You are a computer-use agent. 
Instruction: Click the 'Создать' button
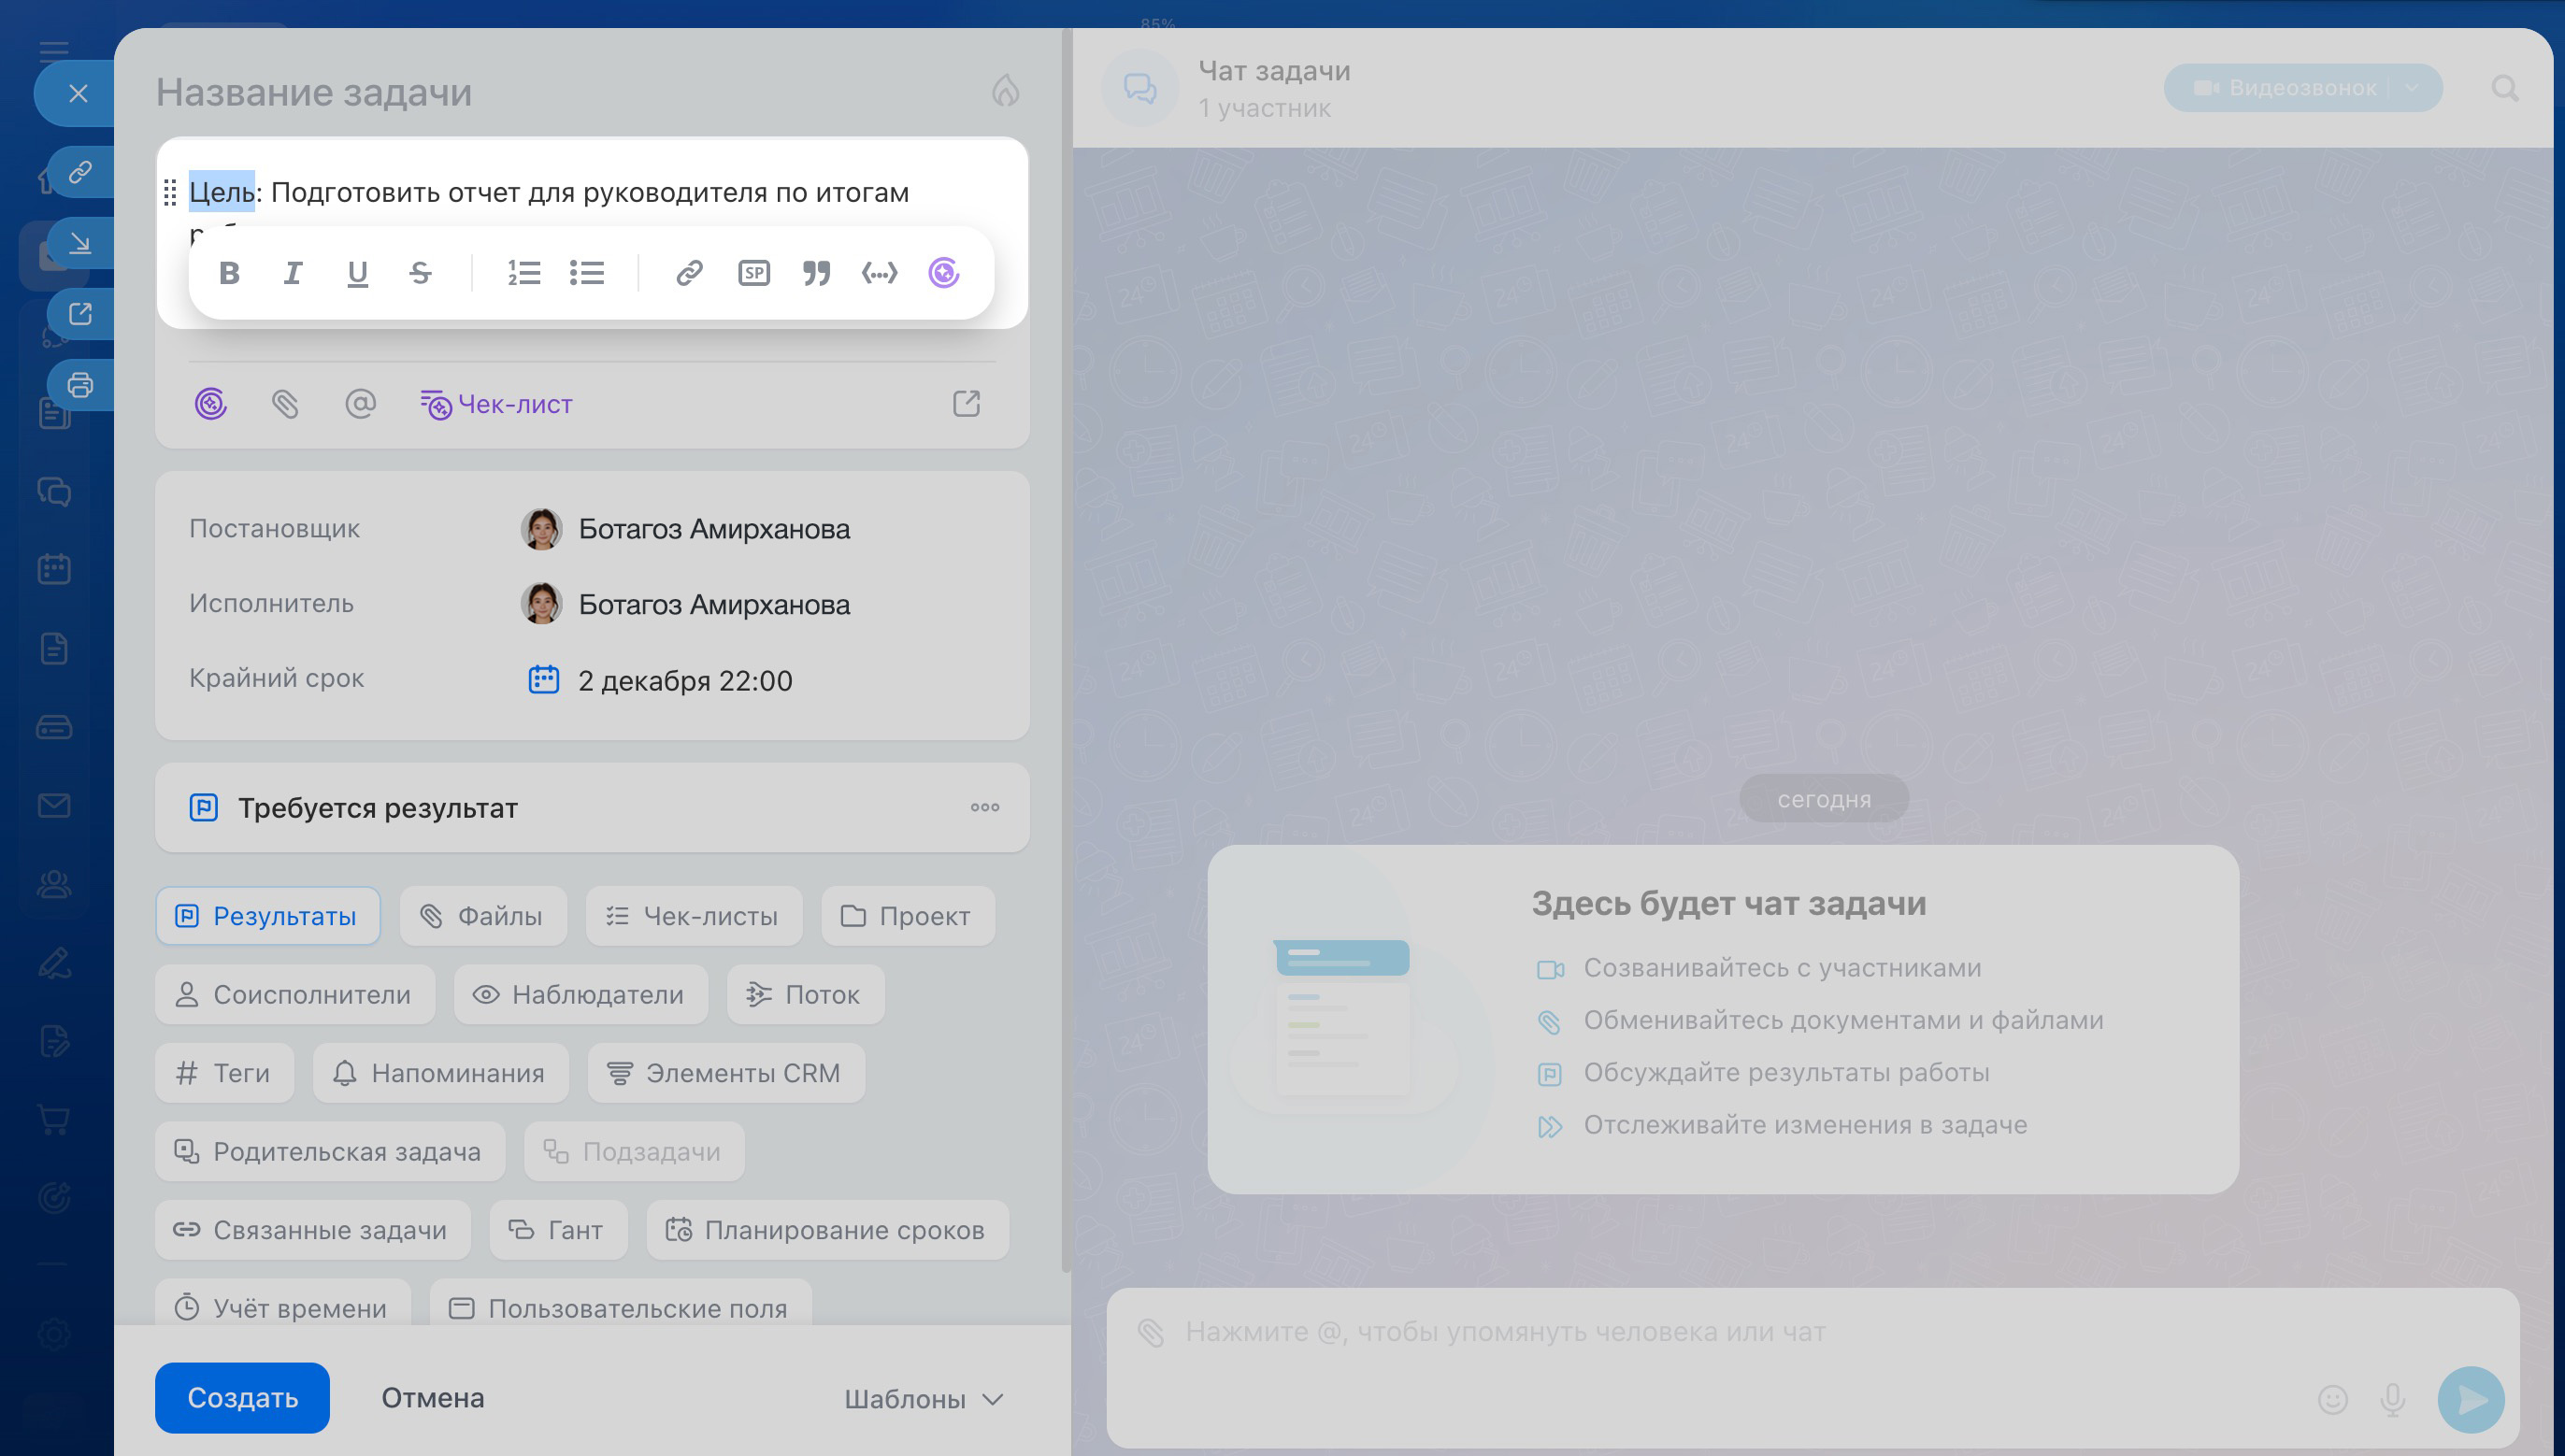click(242, 1398)
